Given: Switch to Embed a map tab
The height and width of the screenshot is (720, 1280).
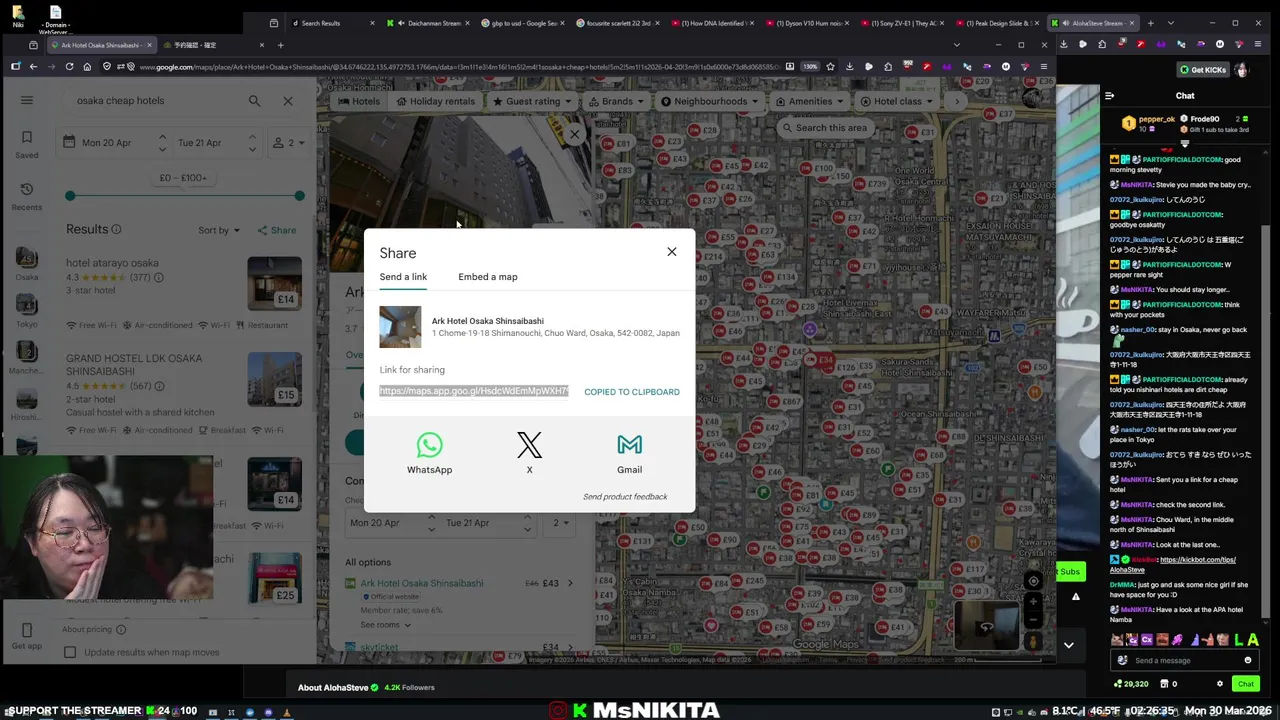Looking at the screenshot, I should click(488, 277).
